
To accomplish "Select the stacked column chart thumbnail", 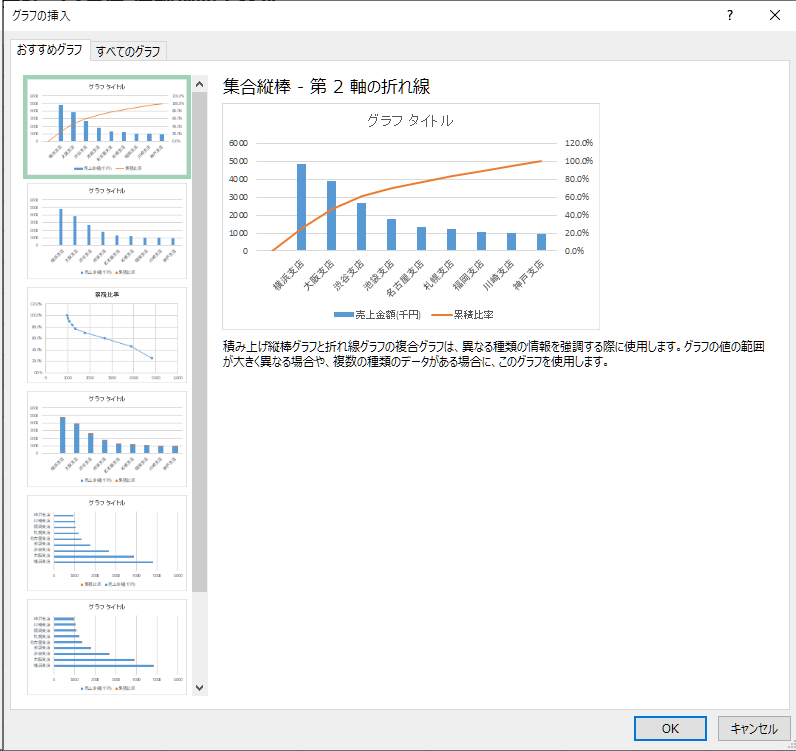I will pyautogui.click(x=105, y=439).
